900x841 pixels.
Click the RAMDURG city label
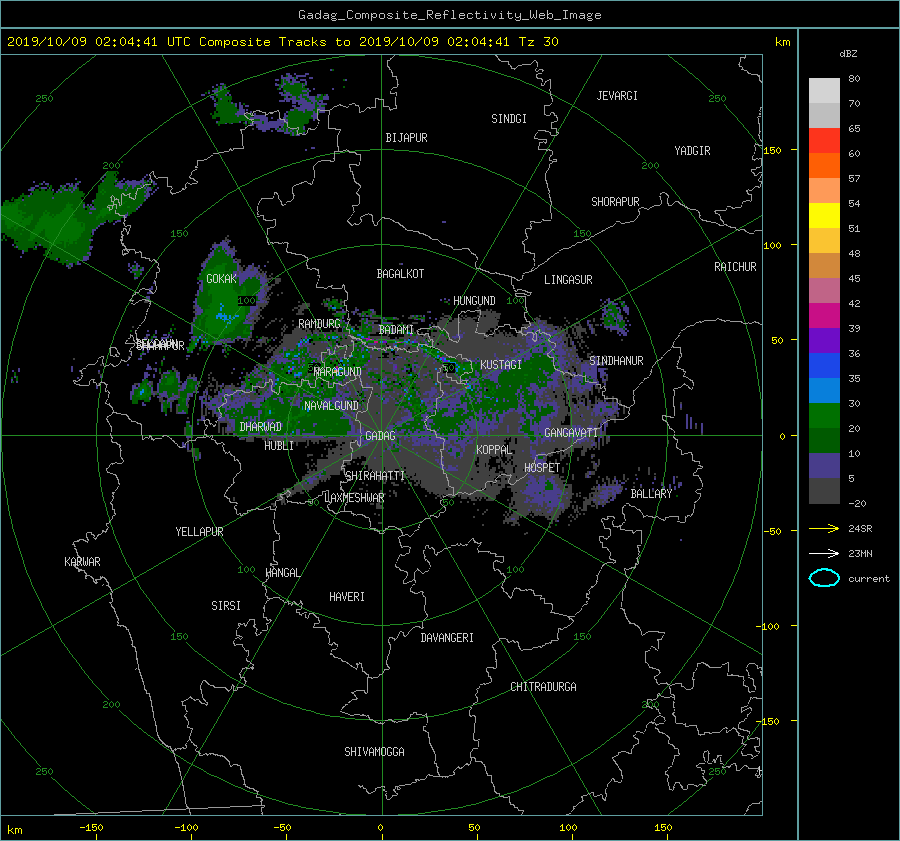(x=319, y=324)
